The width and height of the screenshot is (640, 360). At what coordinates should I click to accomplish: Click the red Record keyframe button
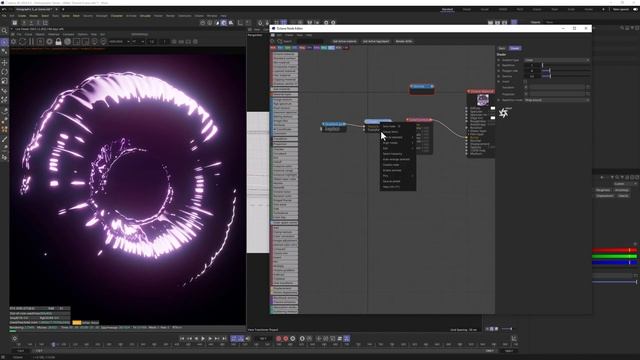(279, 339)
